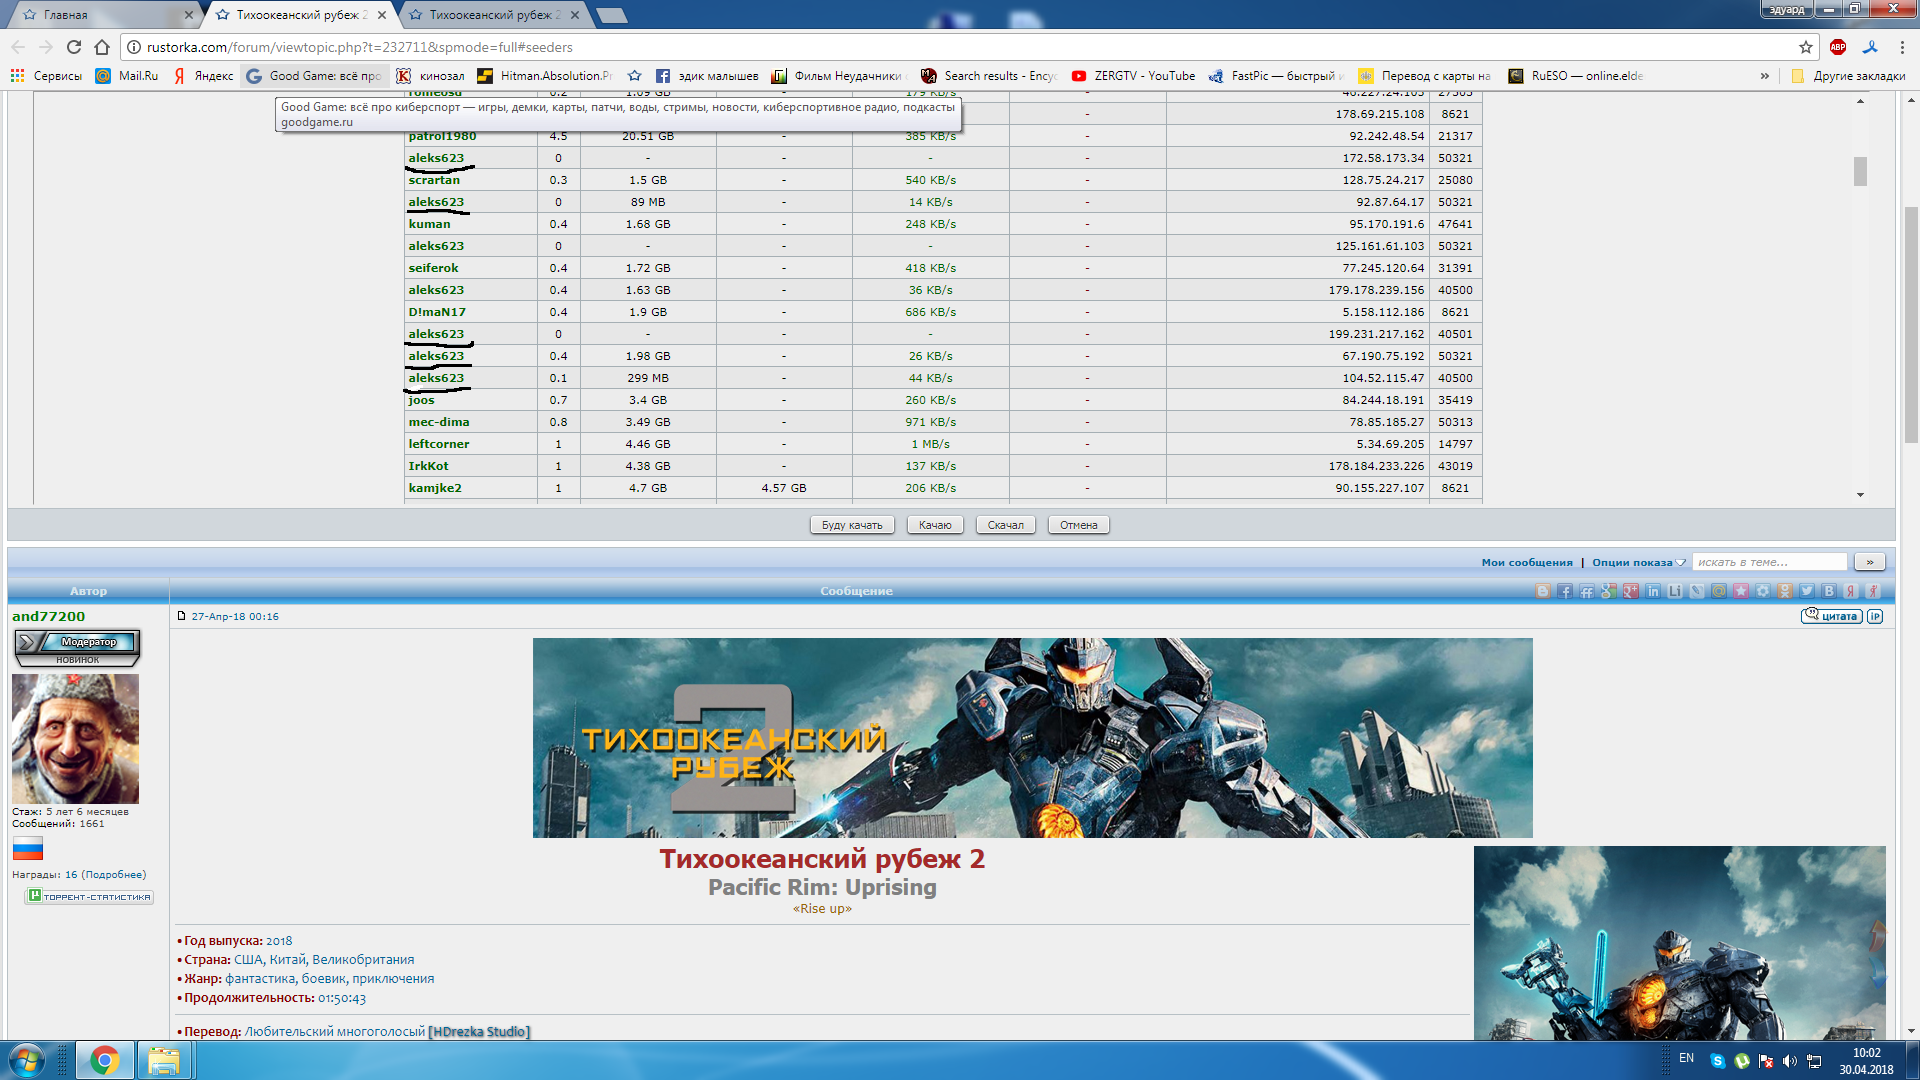Click the seeders table scrollbar thumb

1860,171
